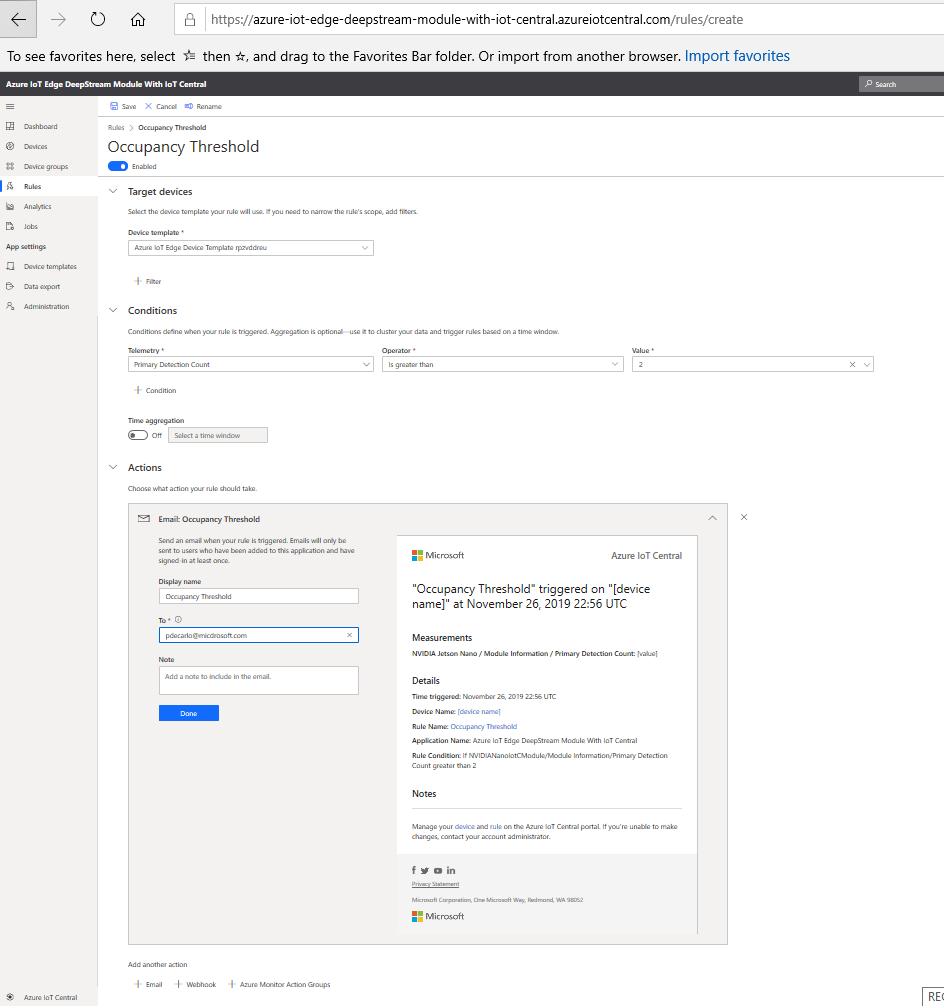This screenshot has height=1006, width=944.
Task: Select Rules in the sidebar
Action: (32, 187)
